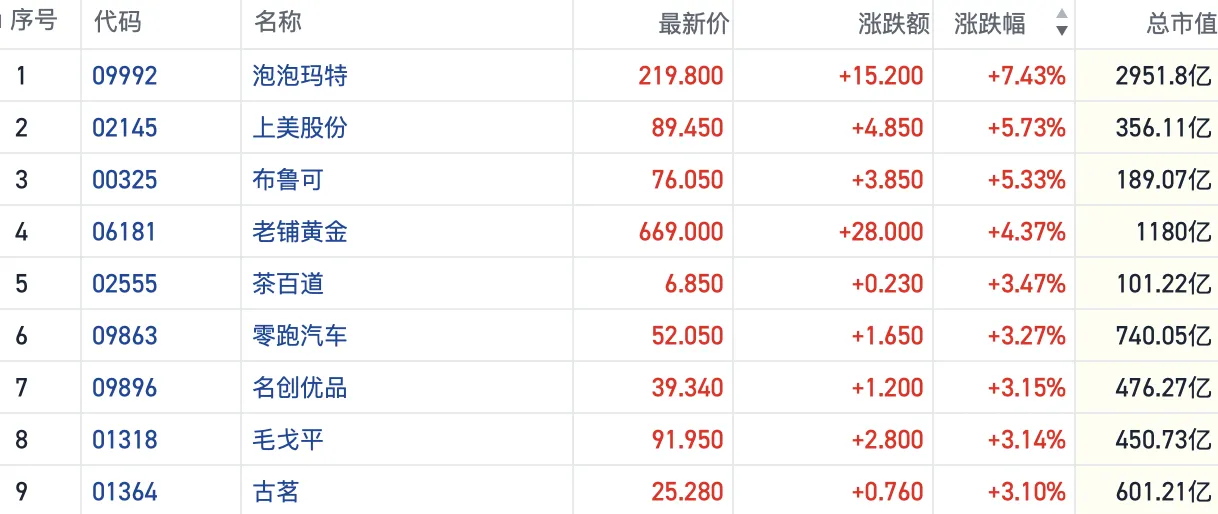This screenshot has width=1218, height=514.
Task: Sort the table by 涨跌额 column
Action: [893, 24]
